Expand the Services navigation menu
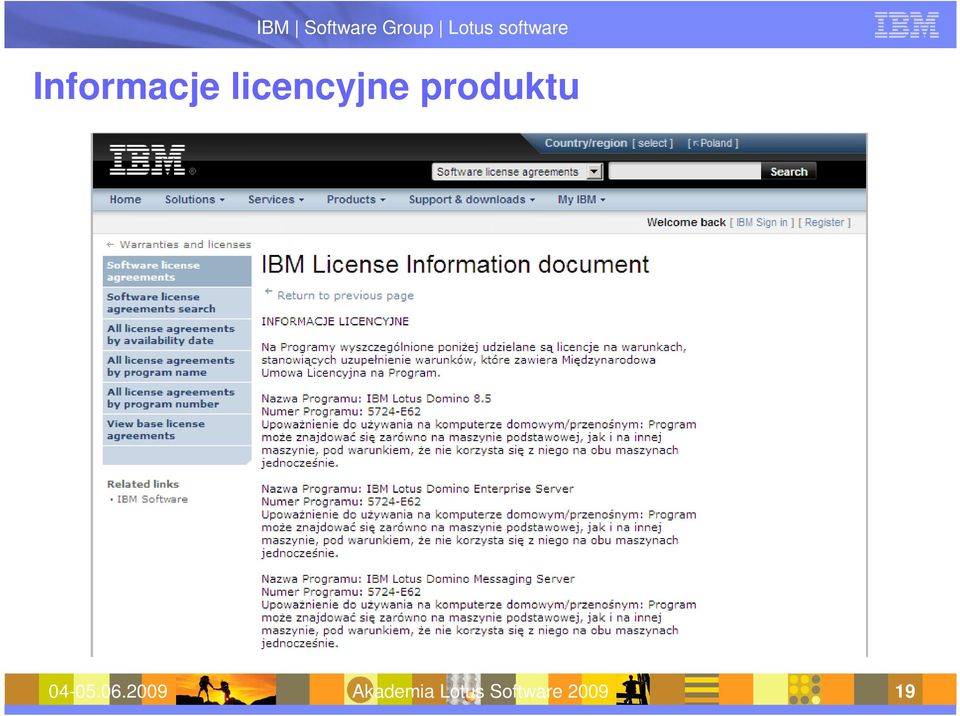 276,199
